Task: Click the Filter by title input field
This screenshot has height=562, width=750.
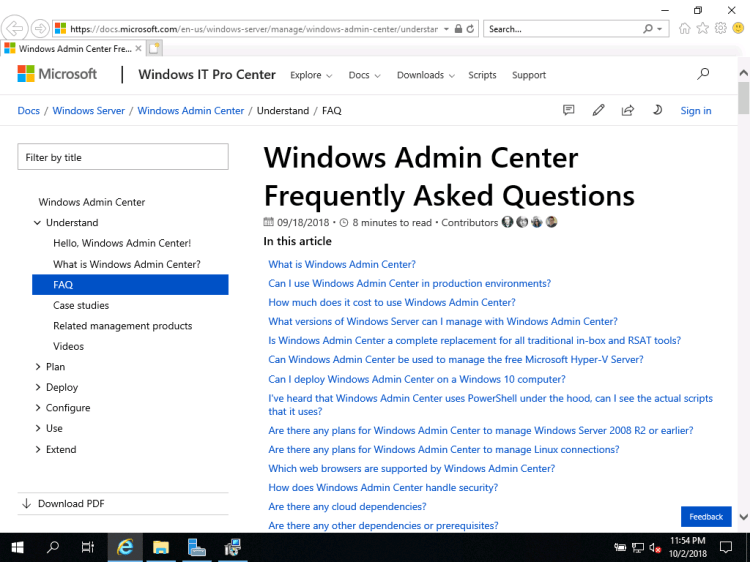Action: (x=123, y=157)
